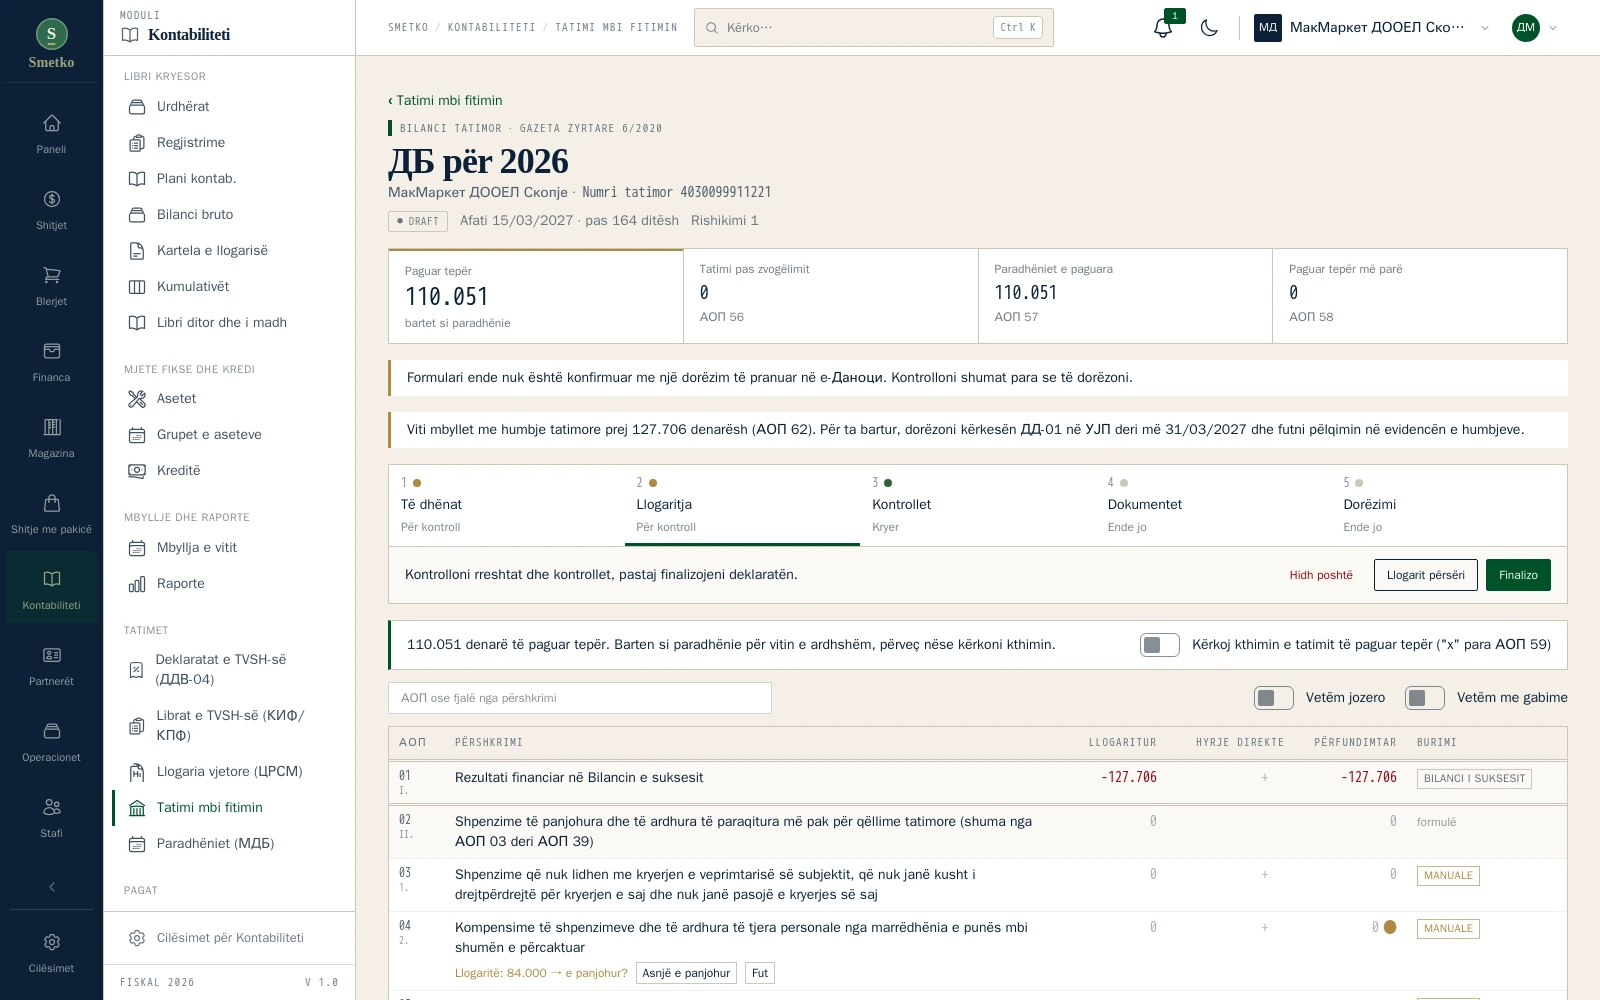Open Paradhëniet (МДБ) in taxes menu
The width and height of the screenshot is (1600, 1000).
point(229,843)
